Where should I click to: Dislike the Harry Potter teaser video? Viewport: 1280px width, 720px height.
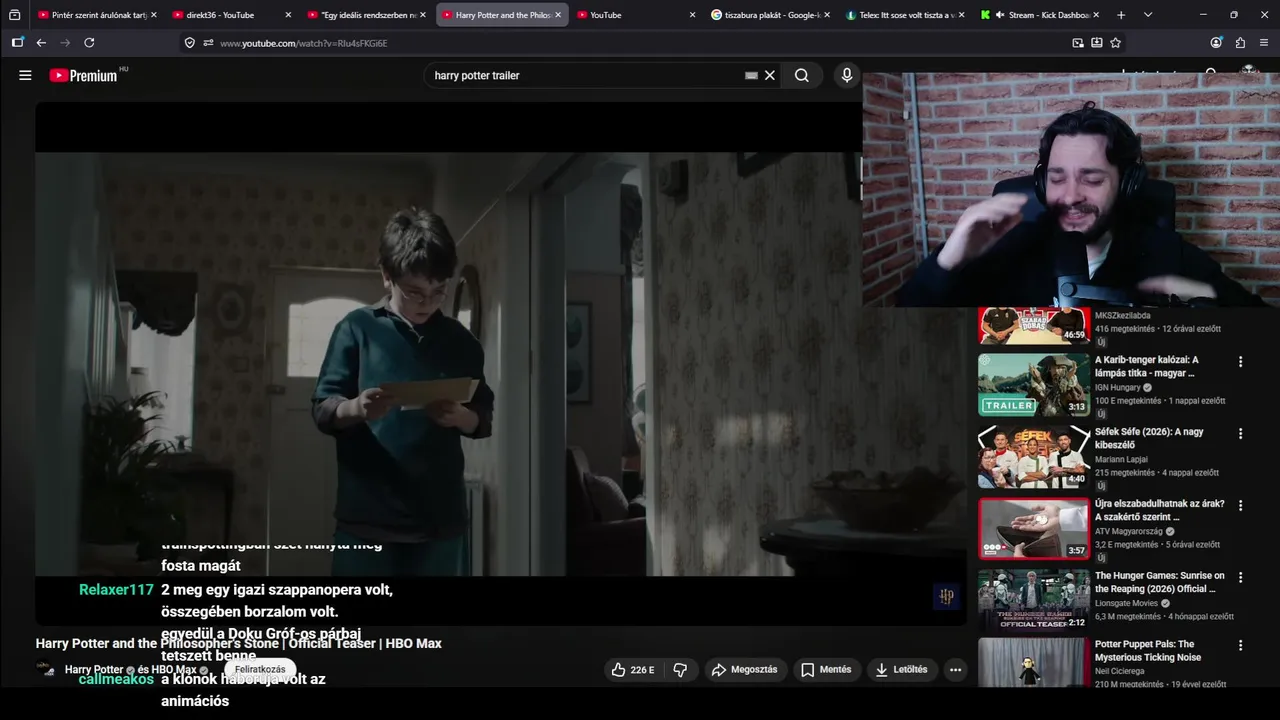coord(680,670)
